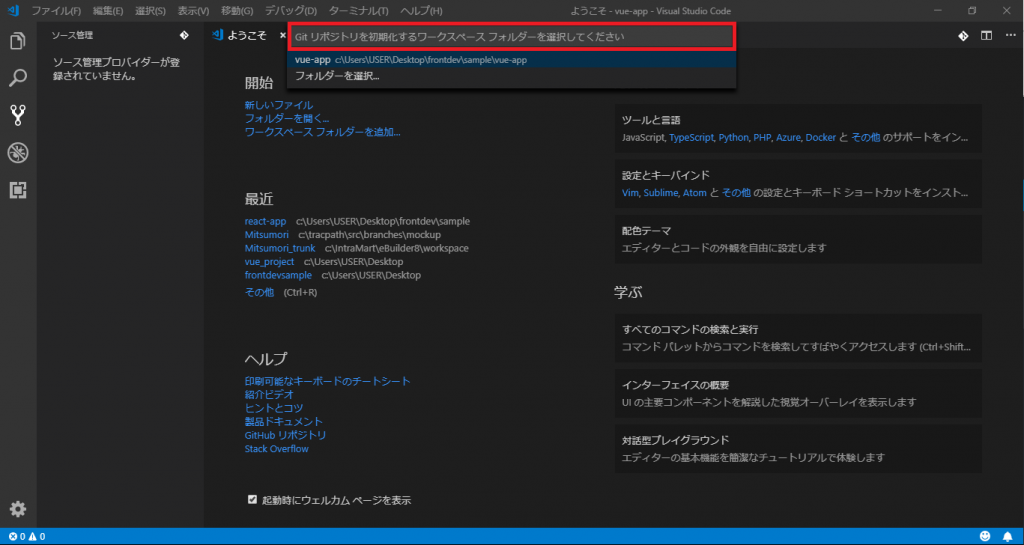
Task: Open recent project Mitsumori_trunk
Action: click(280, 248)
